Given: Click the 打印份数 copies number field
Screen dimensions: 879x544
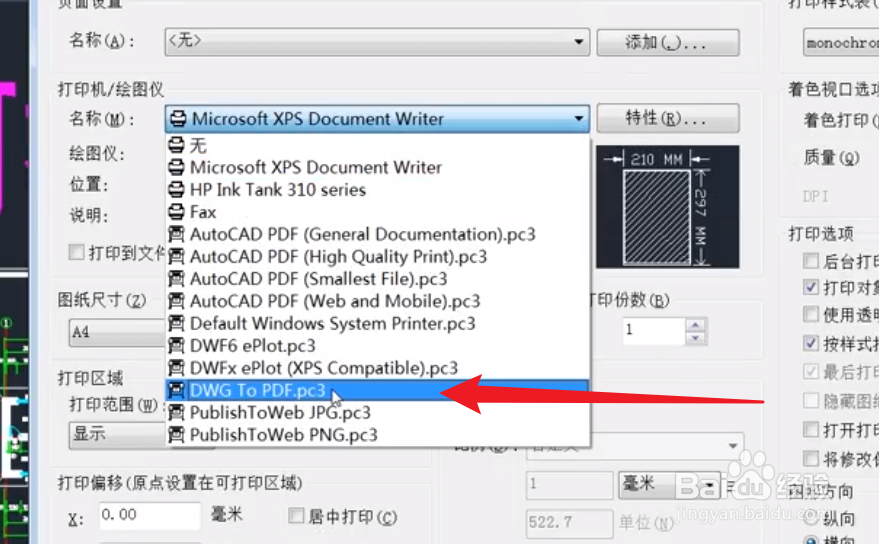Looking at the screenshot, I should pos(654,331).
